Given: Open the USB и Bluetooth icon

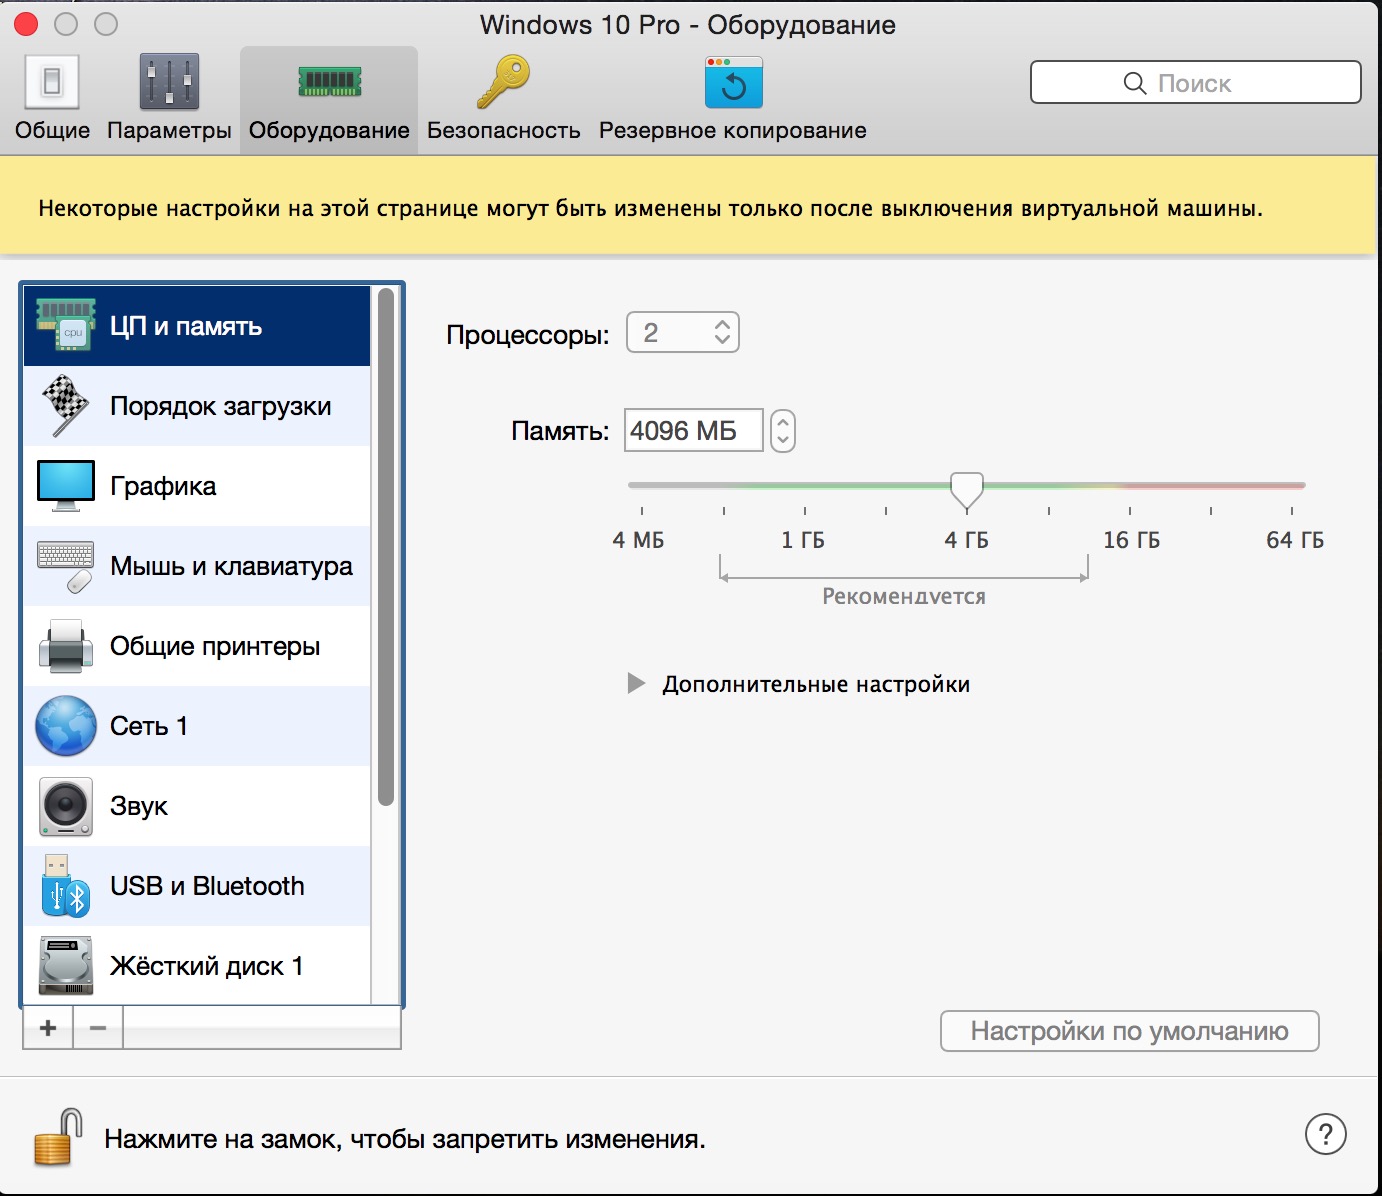Looking at the screenshot, I should pyautogui.click(x=65, y=885).
